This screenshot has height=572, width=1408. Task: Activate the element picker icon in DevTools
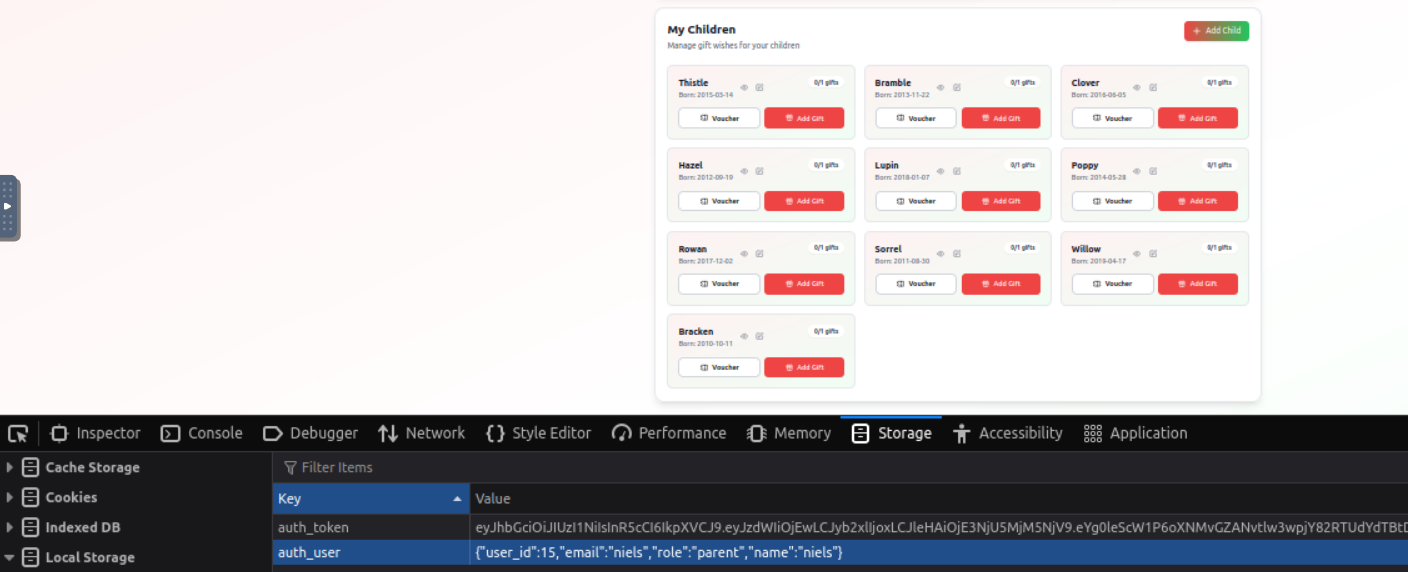coord(18,433)
